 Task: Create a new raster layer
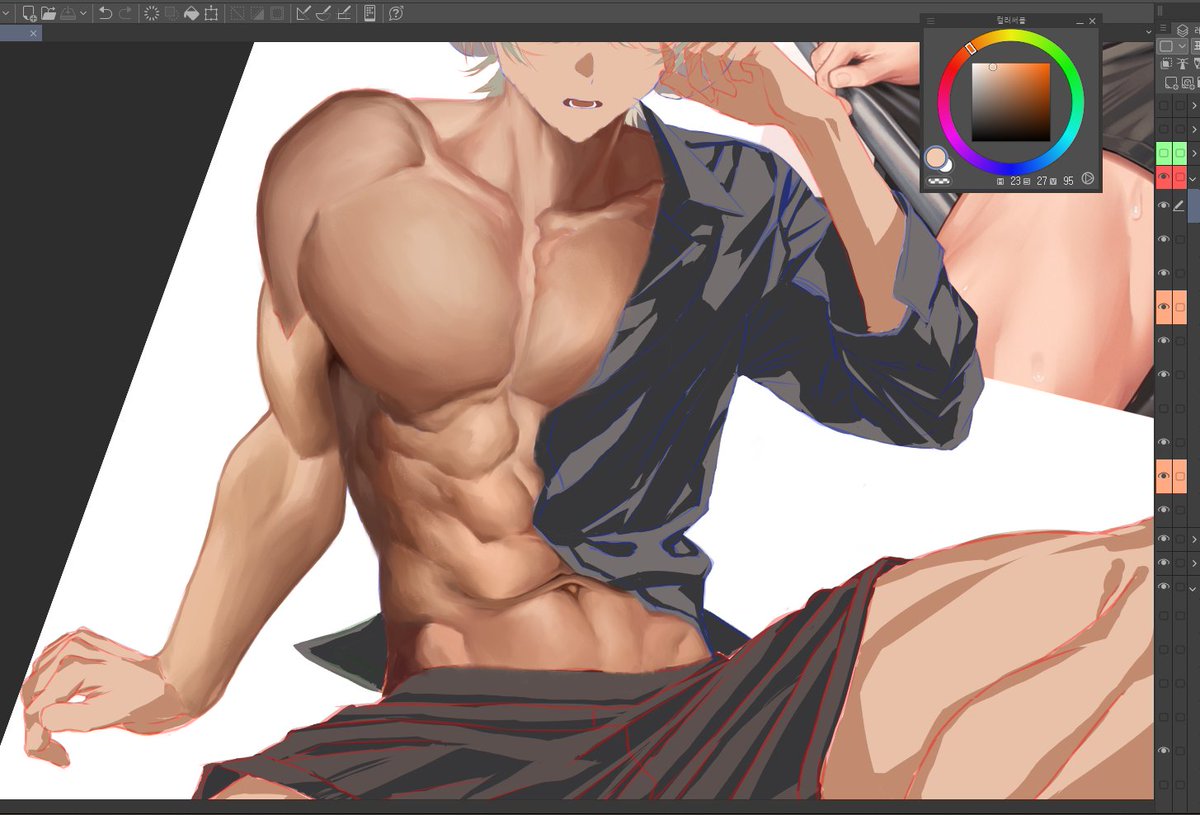pos(1171,82)
